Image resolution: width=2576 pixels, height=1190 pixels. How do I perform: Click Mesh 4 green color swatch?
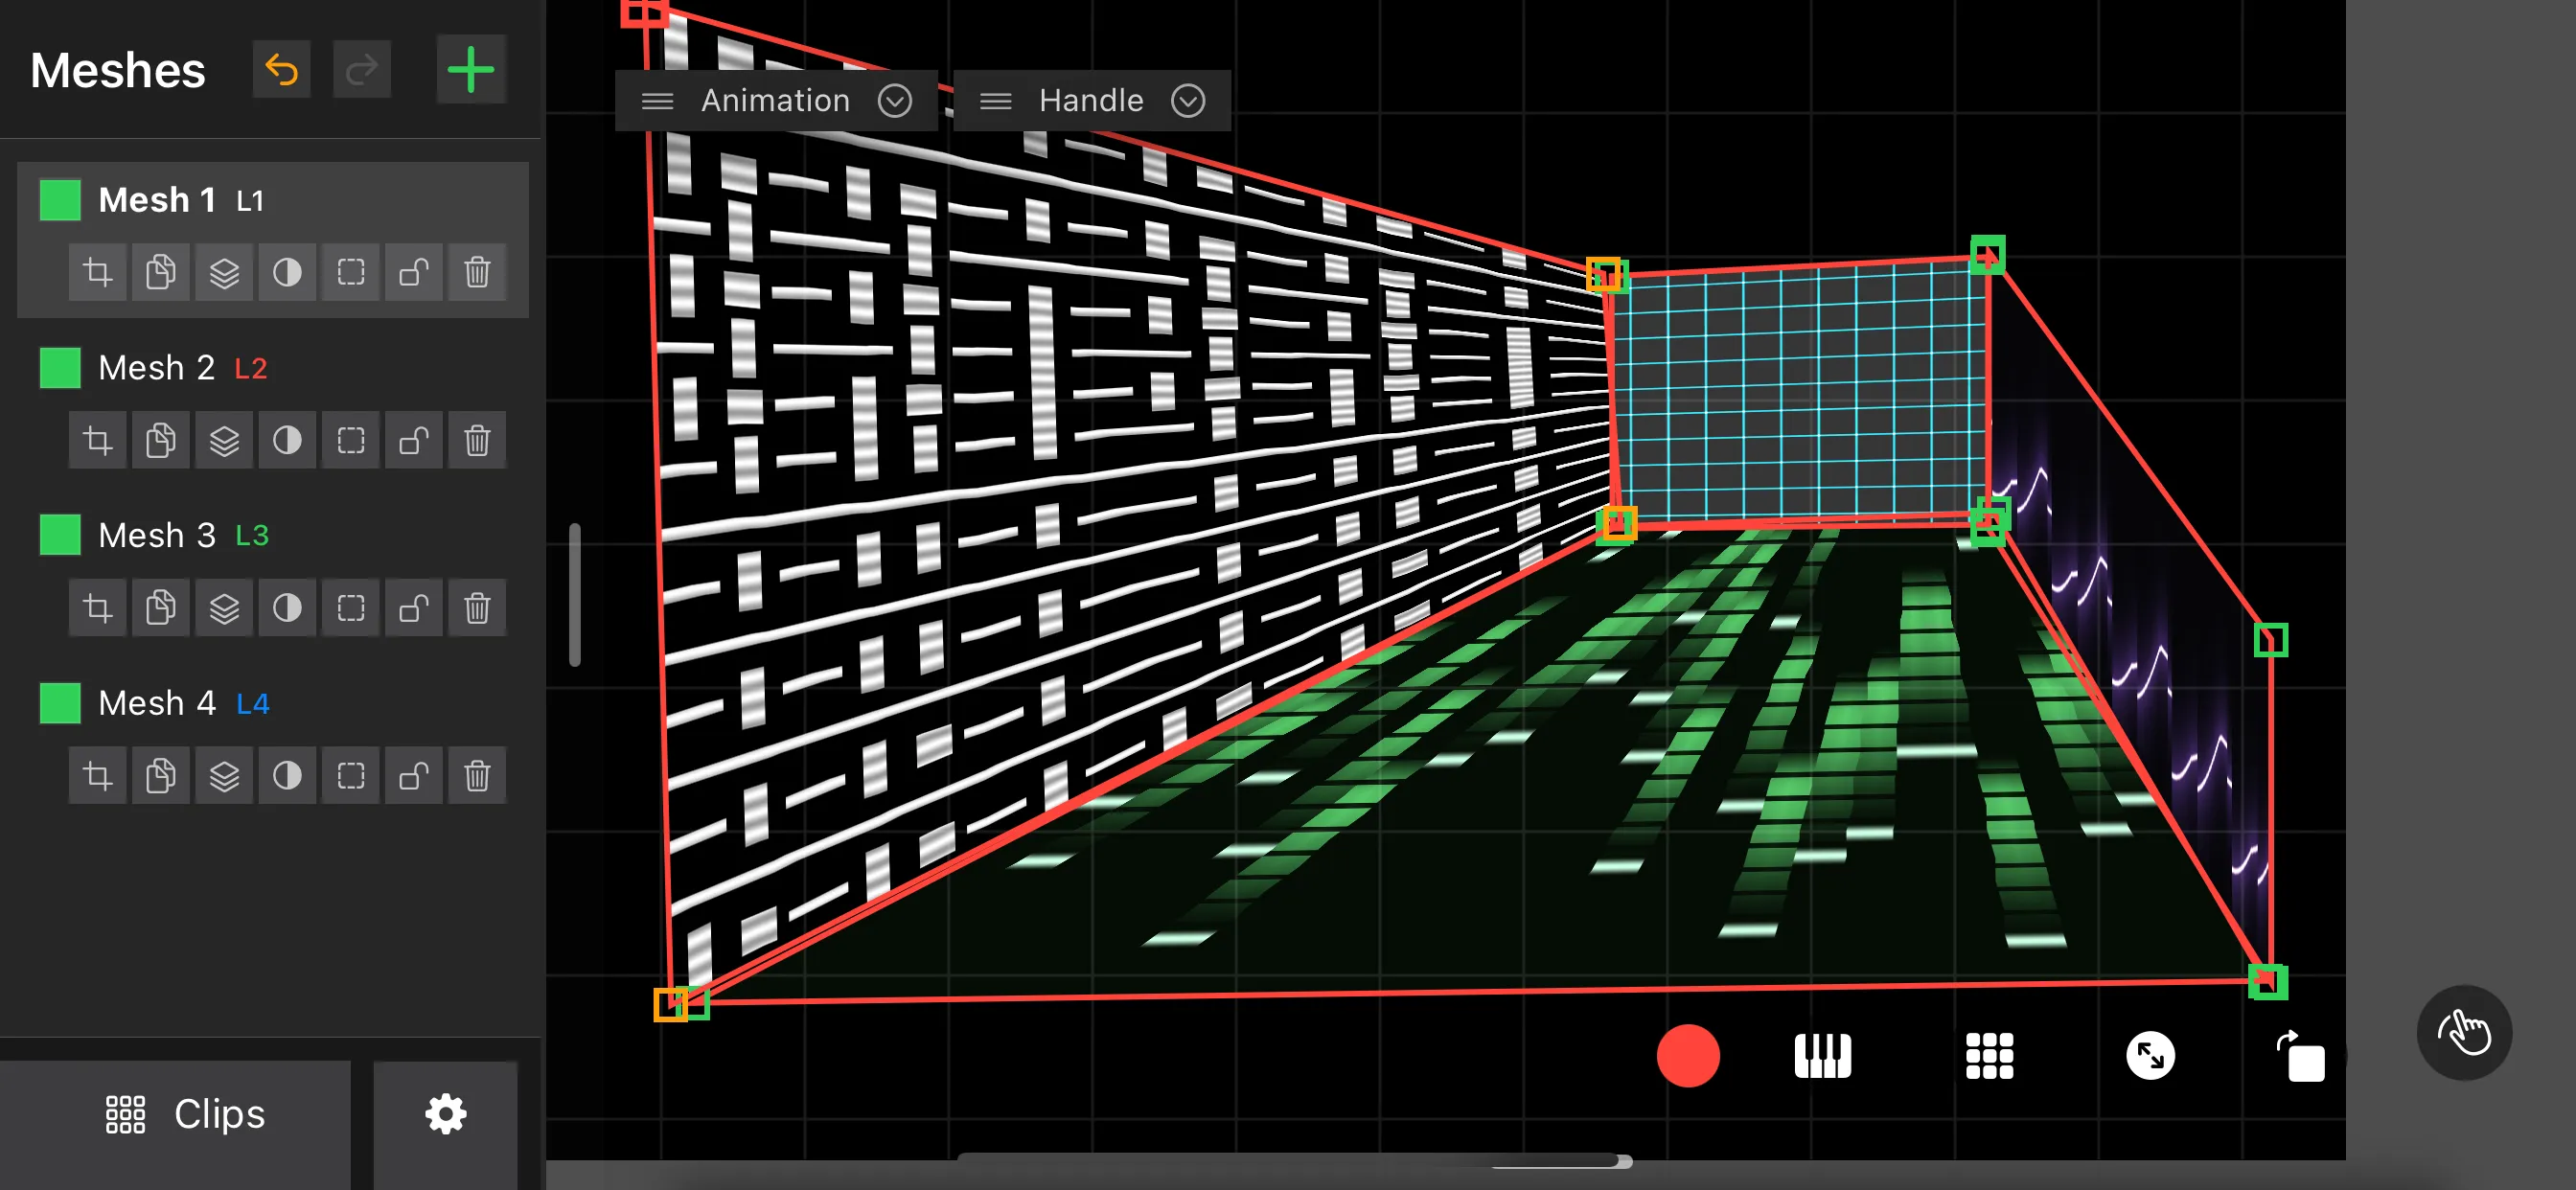(60, 703)
